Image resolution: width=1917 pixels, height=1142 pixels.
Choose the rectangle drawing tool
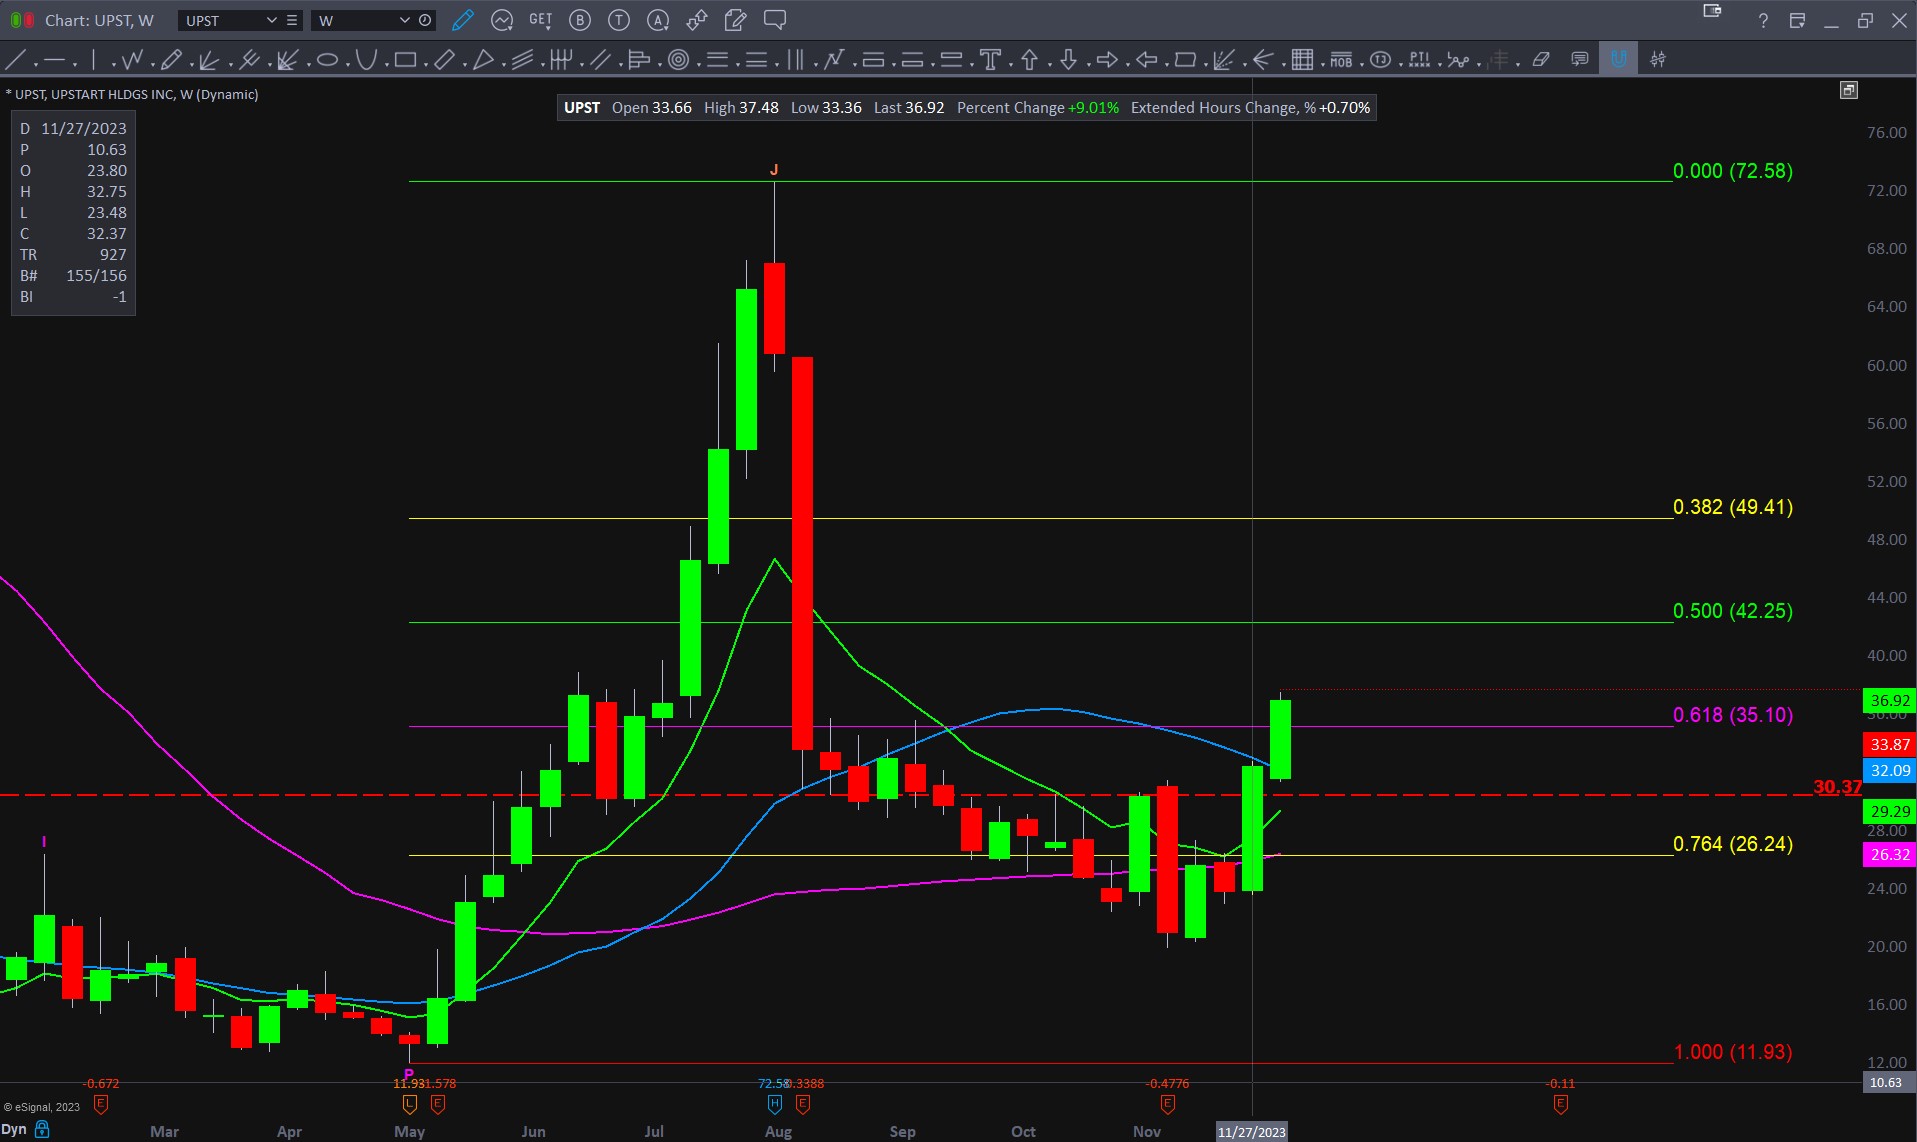pos(405,60)
